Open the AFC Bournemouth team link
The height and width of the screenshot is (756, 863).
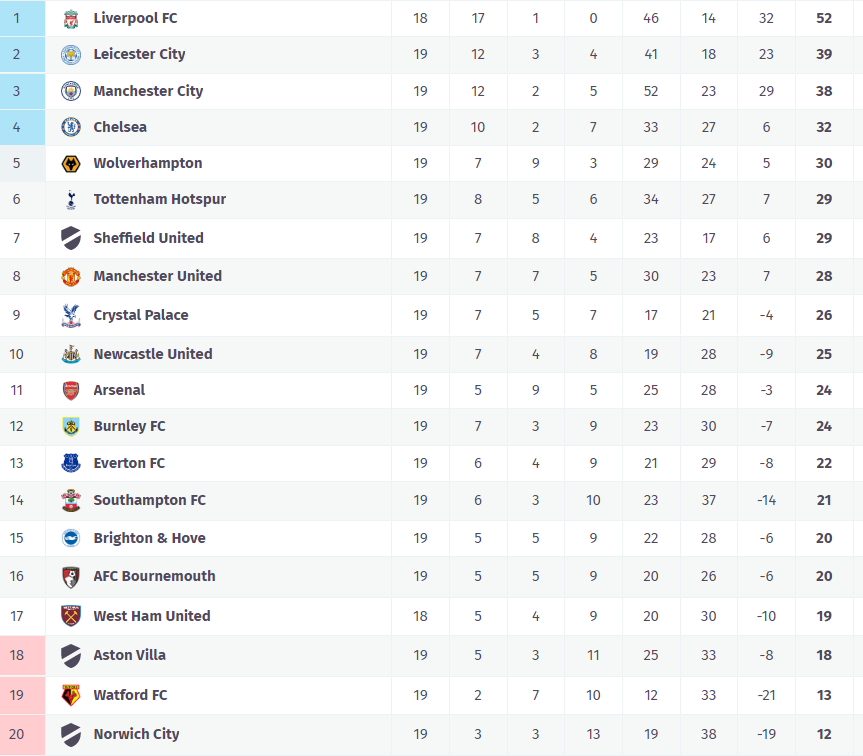coord(154,576)
